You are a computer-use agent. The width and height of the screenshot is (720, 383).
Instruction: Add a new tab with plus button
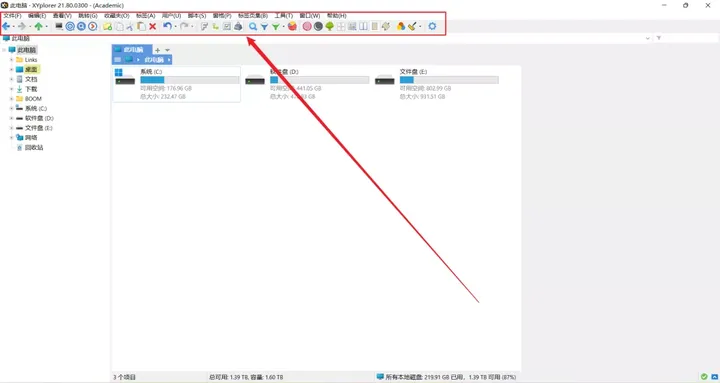coord(158,50)
